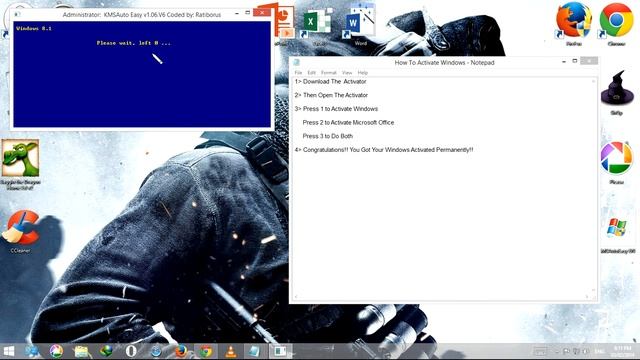The height and width of the screenshot is (360, 640).
Task: Switch to KMSAuto taskbar window icon
Action: click(280, 351)
